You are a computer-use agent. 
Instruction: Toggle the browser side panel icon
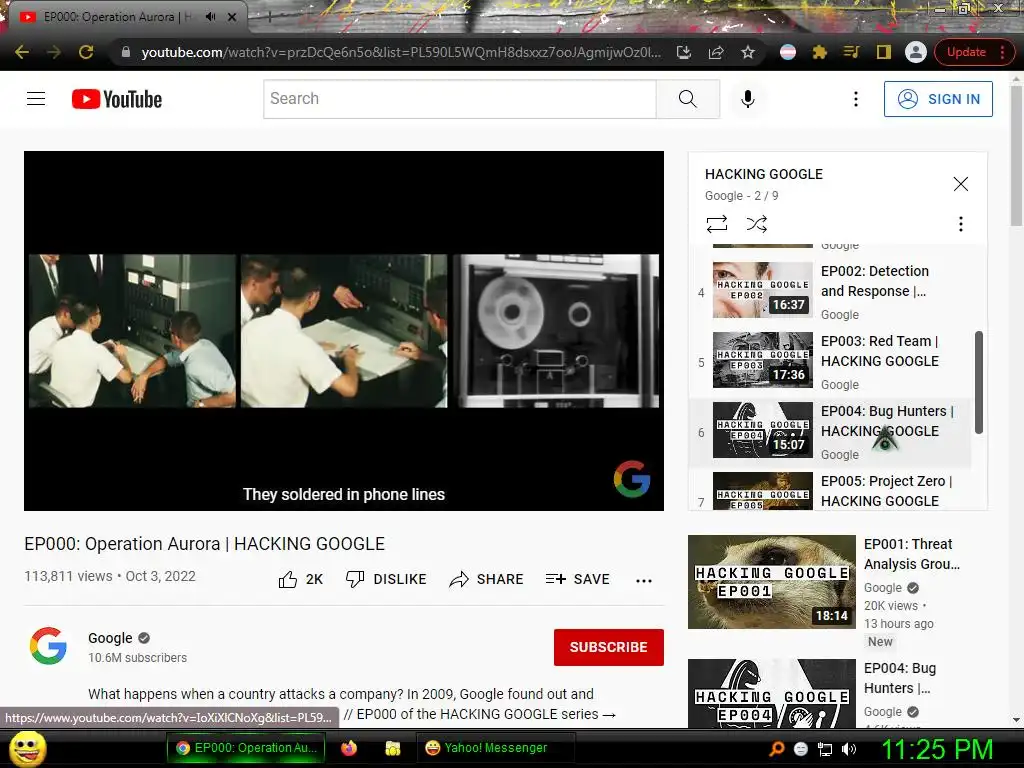[884, 52]
